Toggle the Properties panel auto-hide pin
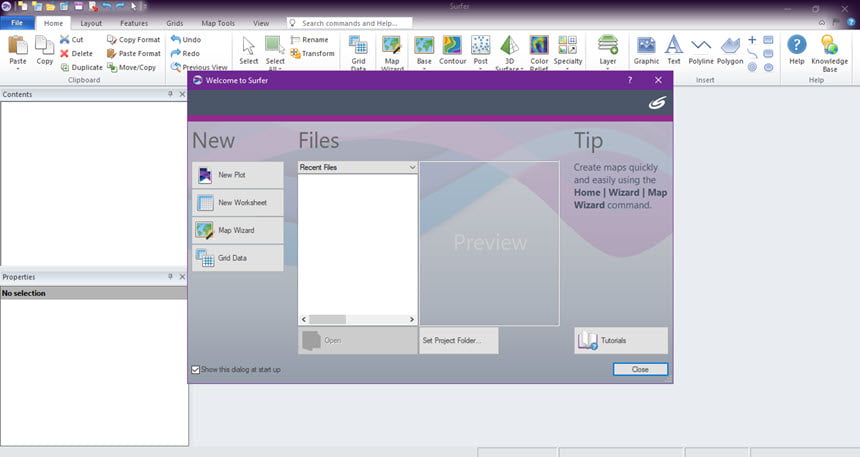Image resolution: width=860 pixels, height=457 pixels. tap(171, 277)
